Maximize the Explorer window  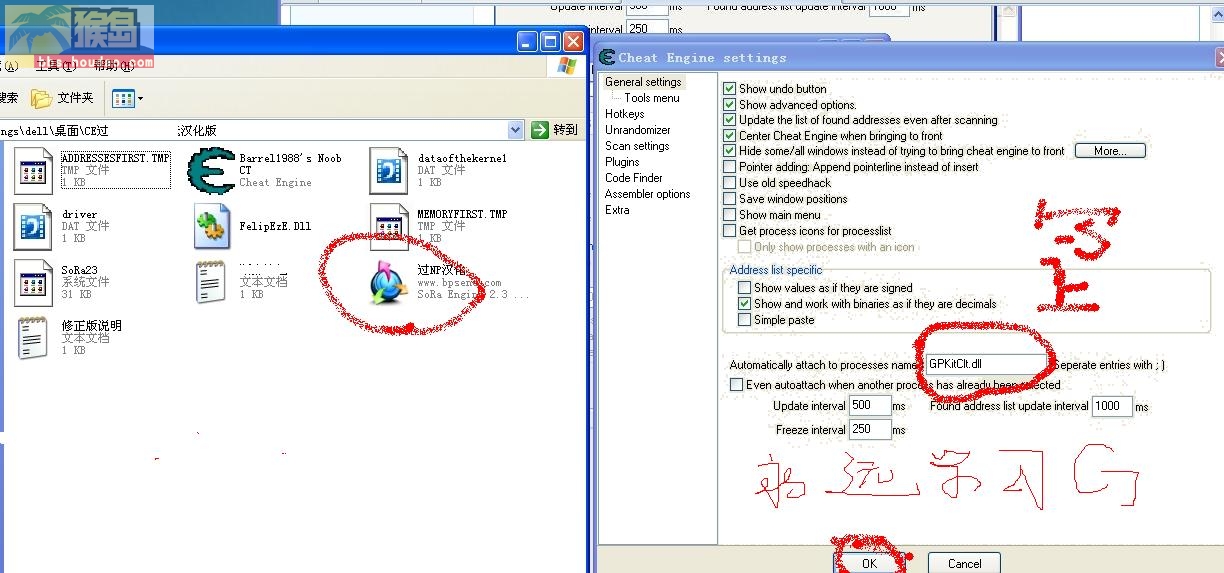(x=551, y=41)
